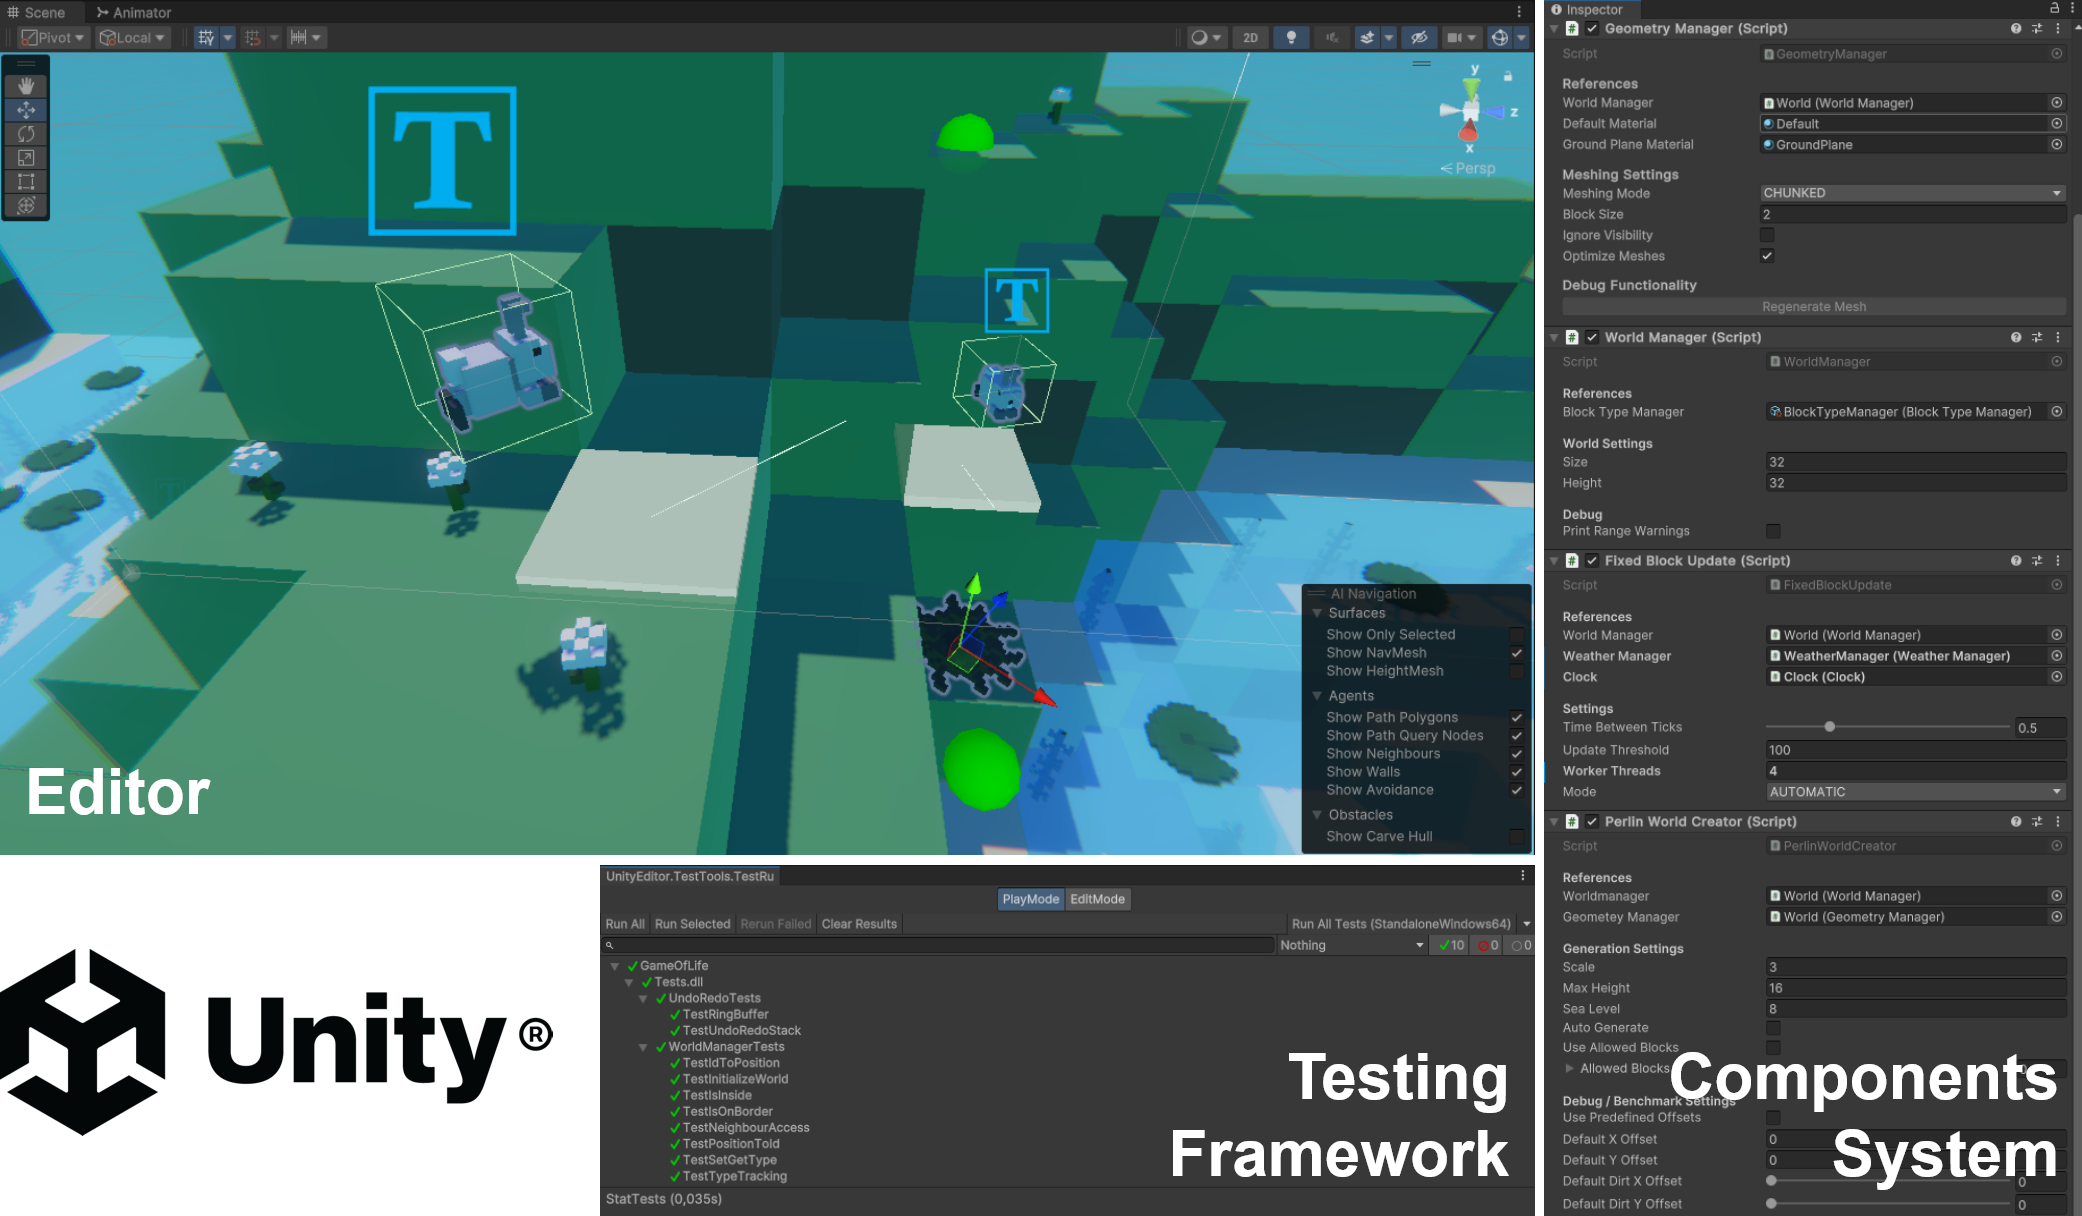Open help for World Manager script

(x=2016, y=338)
